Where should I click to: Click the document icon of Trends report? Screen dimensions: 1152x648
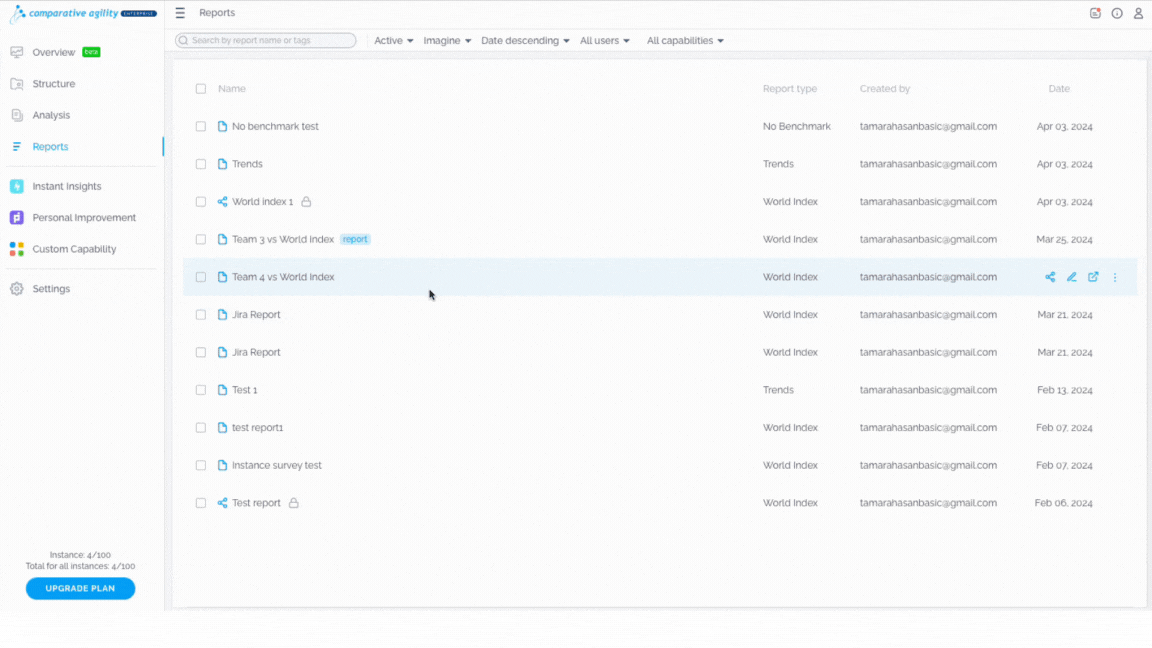pyautogui.click(x=223, y=164)
